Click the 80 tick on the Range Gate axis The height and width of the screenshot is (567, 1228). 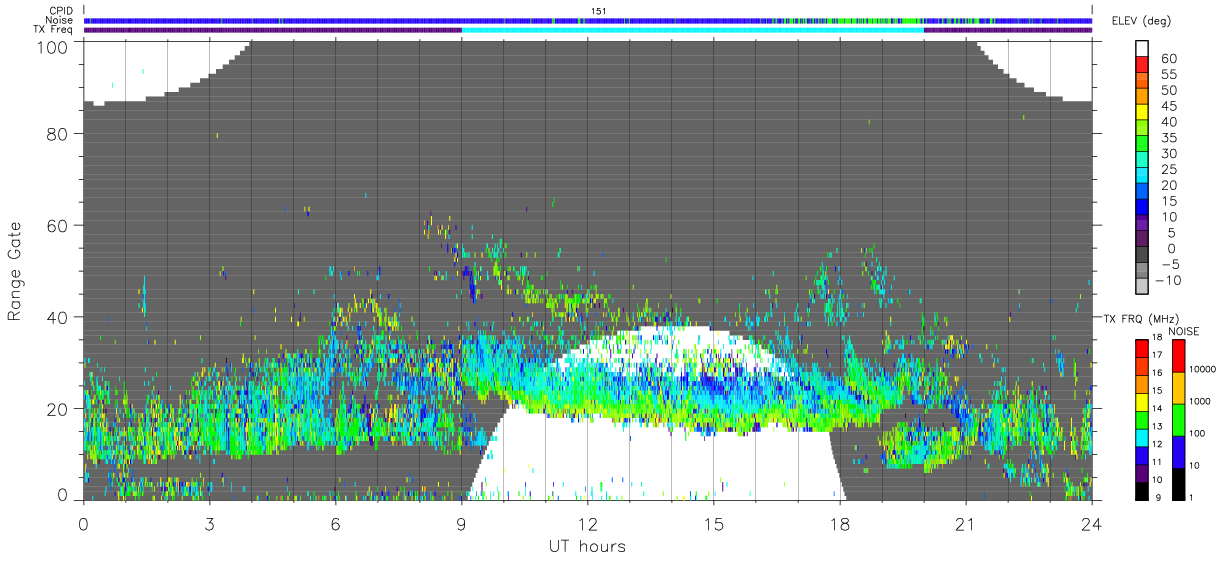[x=56, y=133]
